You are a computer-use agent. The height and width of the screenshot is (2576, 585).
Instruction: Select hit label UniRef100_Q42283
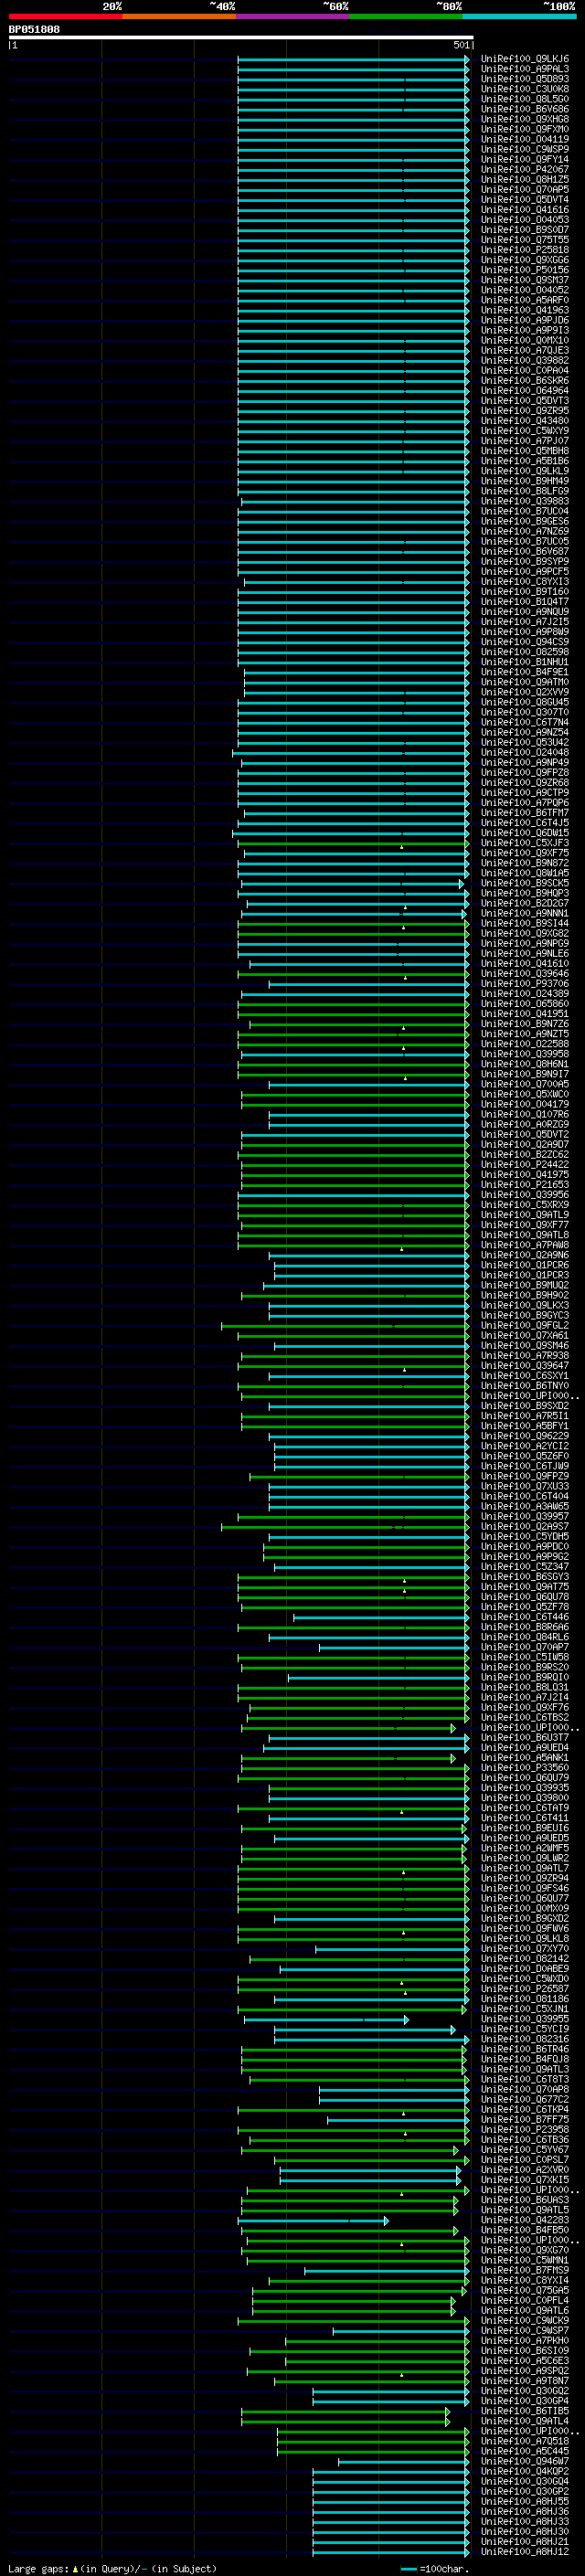click(x=525, y=2219)
